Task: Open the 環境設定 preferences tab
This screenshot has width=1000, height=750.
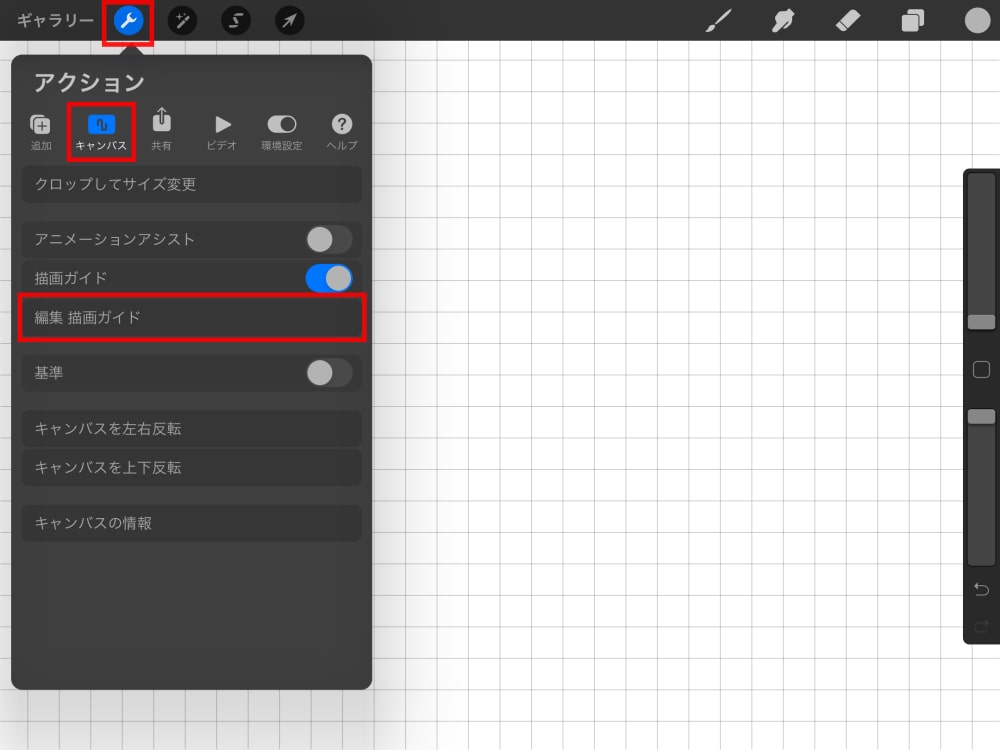Action: pyautogui.click(x=281, y=128)
